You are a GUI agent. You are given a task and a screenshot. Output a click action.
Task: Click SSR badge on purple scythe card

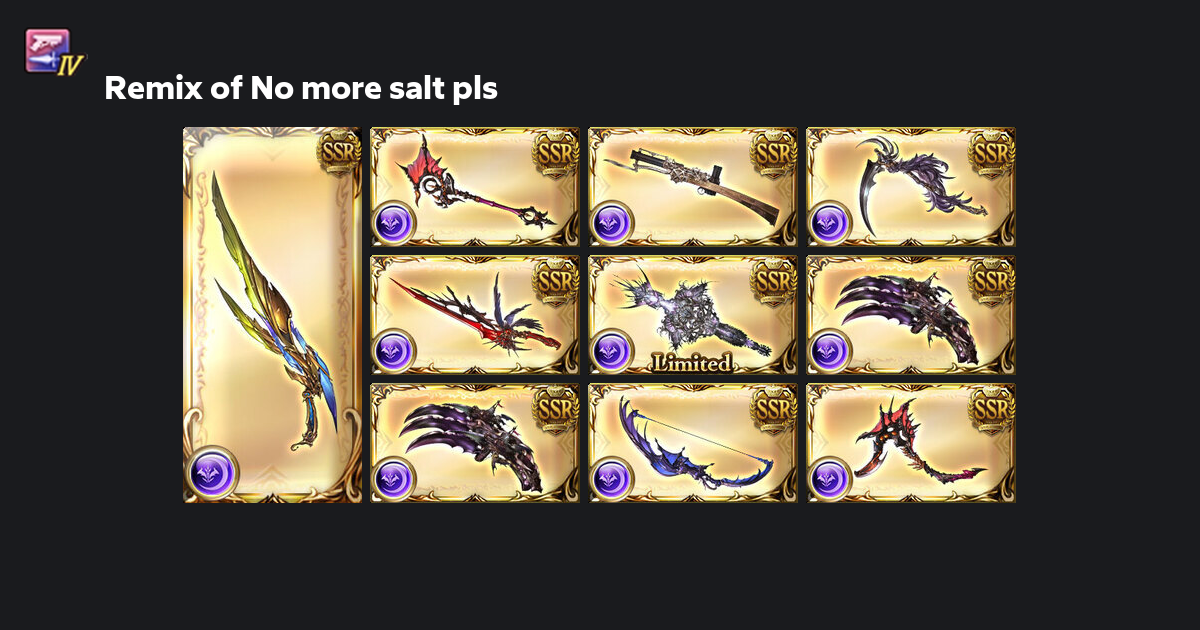click(x=991, y=153)
